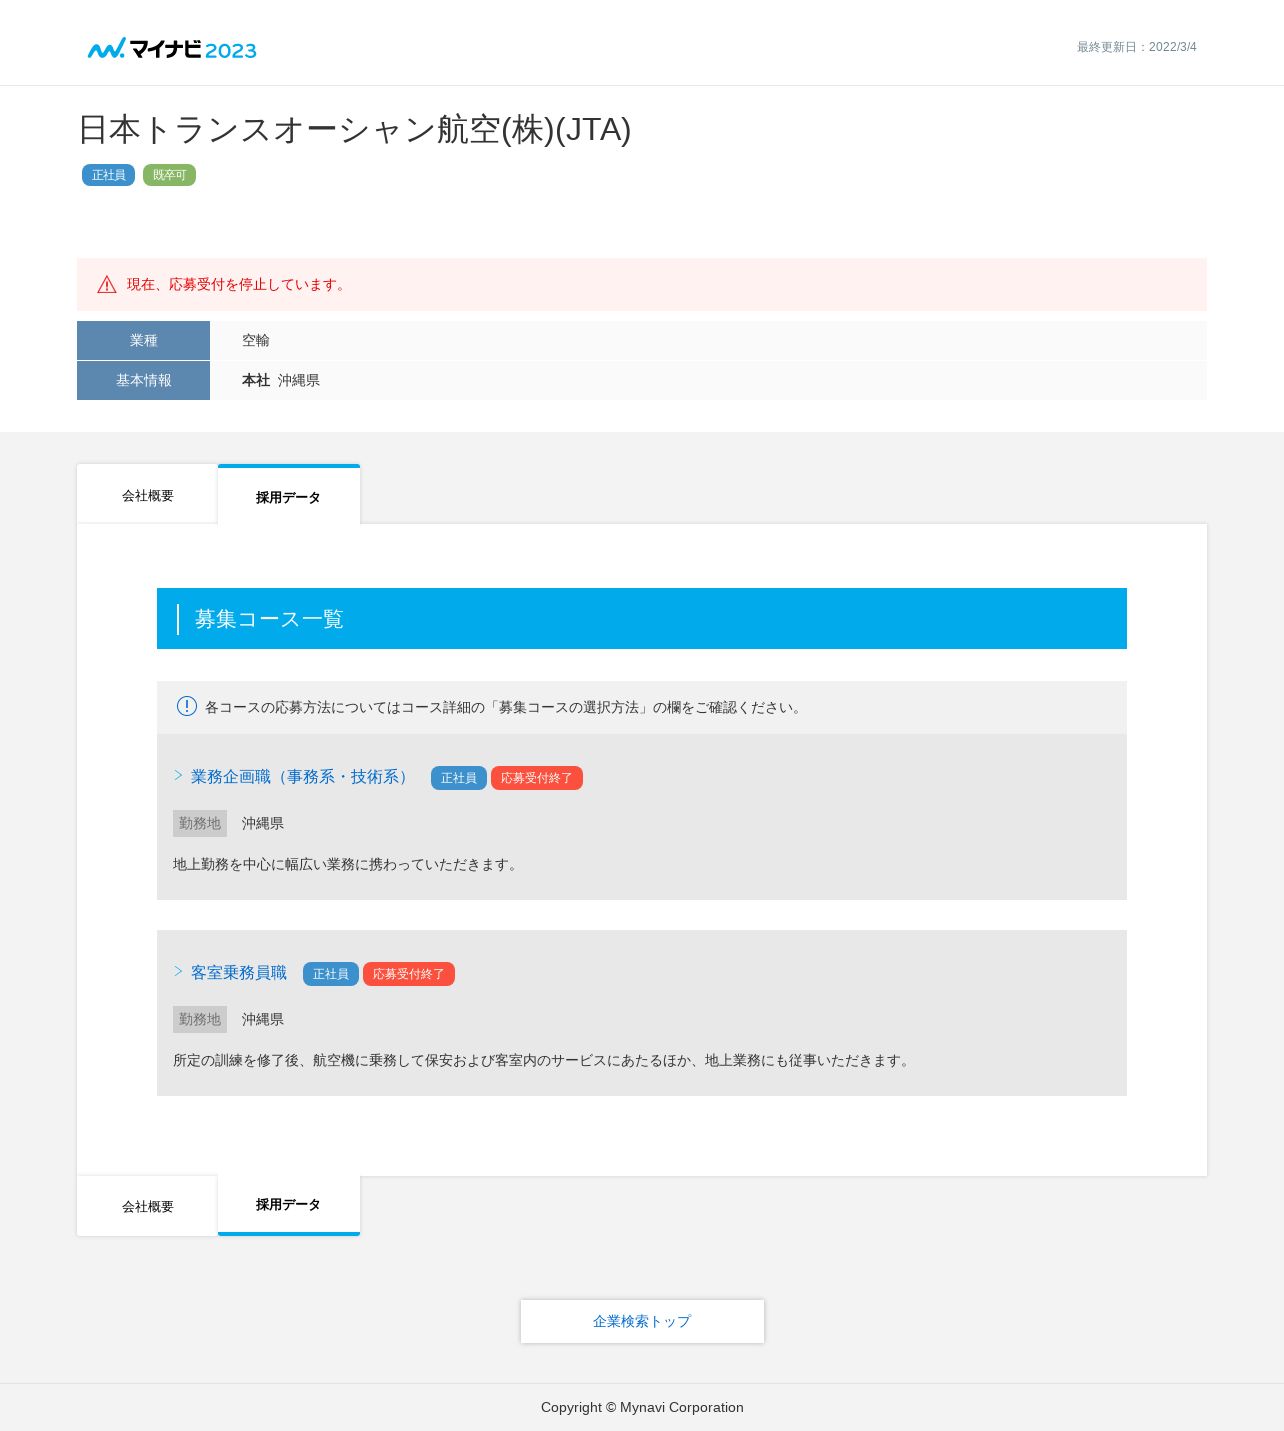Click the 地上勤務を中心に description text

pos(347,864)
